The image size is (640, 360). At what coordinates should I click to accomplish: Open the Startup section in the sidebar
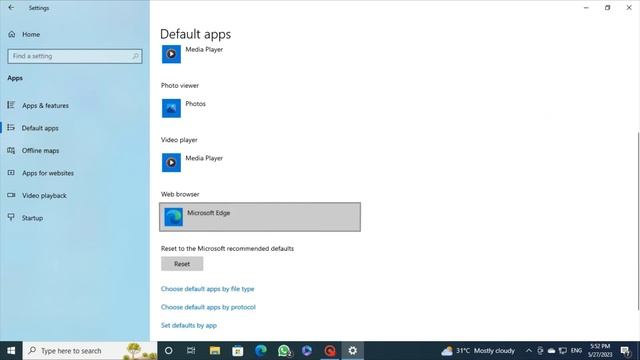tap(32, 218)
